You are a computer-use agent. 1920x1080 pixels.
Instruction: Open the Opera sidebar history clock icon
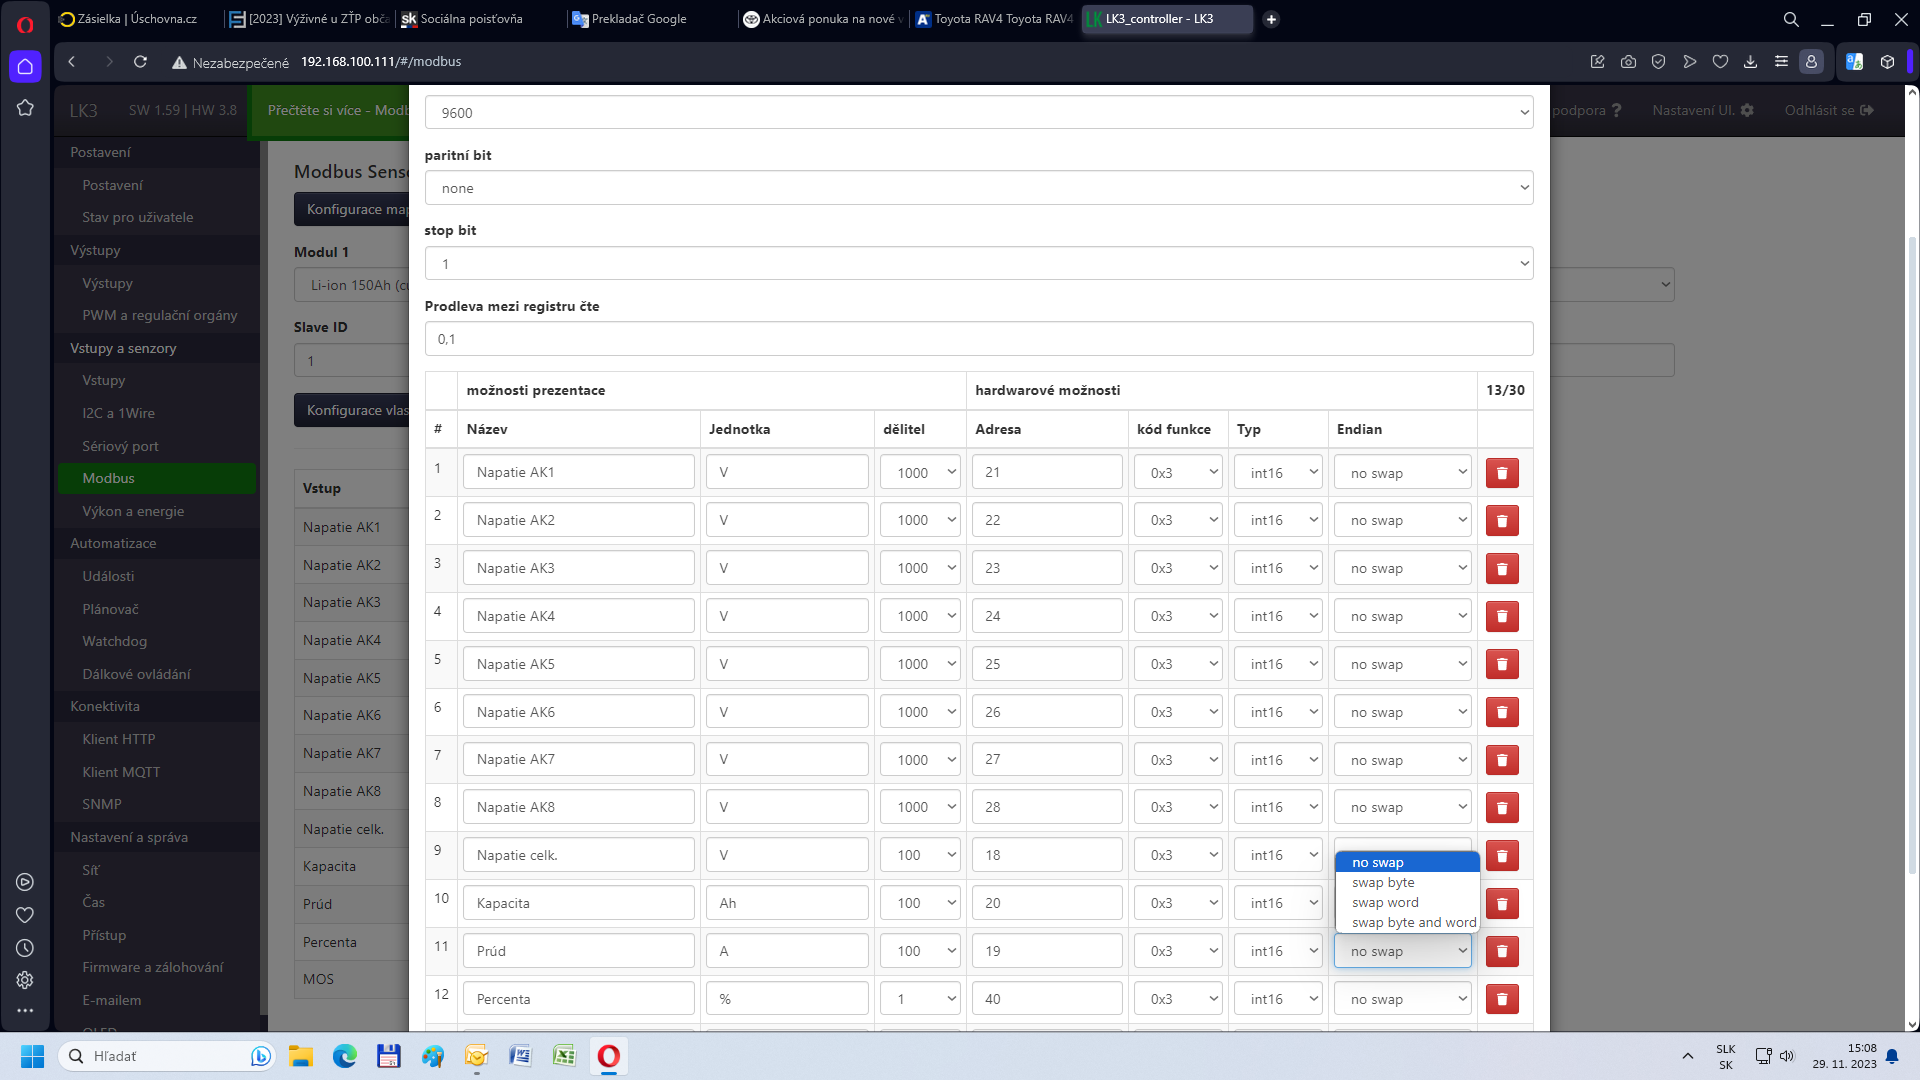[x=25, y=948]
